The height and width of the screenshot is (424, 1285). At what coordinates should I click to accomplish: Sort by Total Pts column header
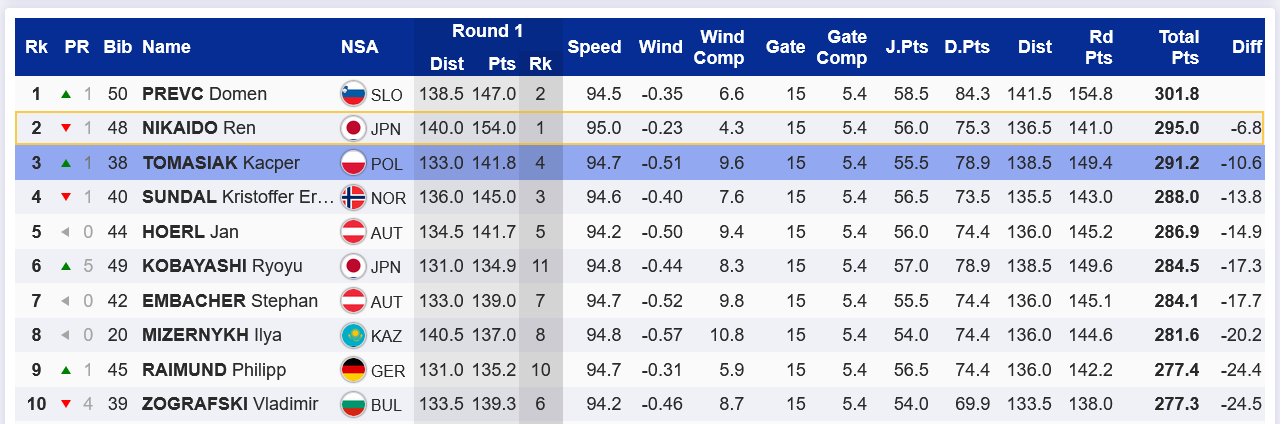(1178, 47)
